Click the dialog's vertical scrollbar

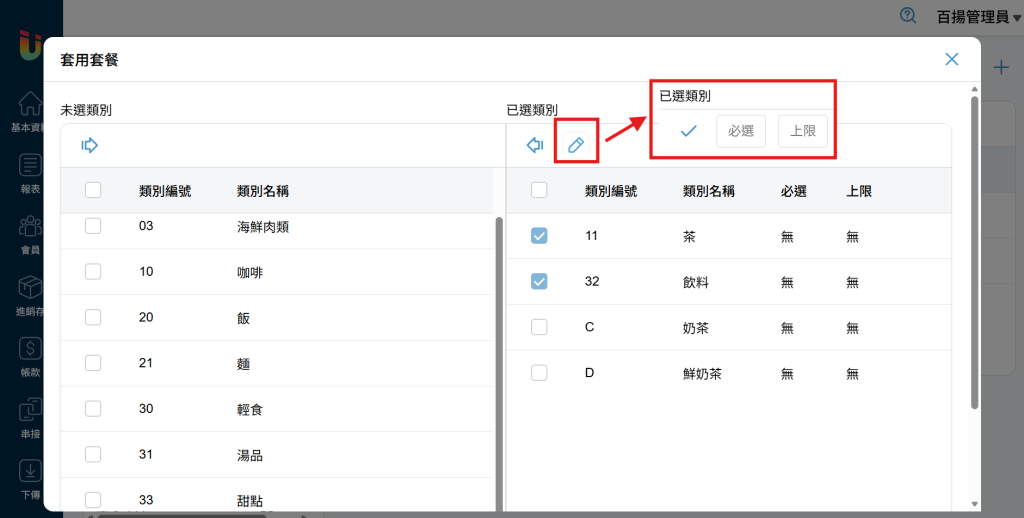tap(975, 250)
